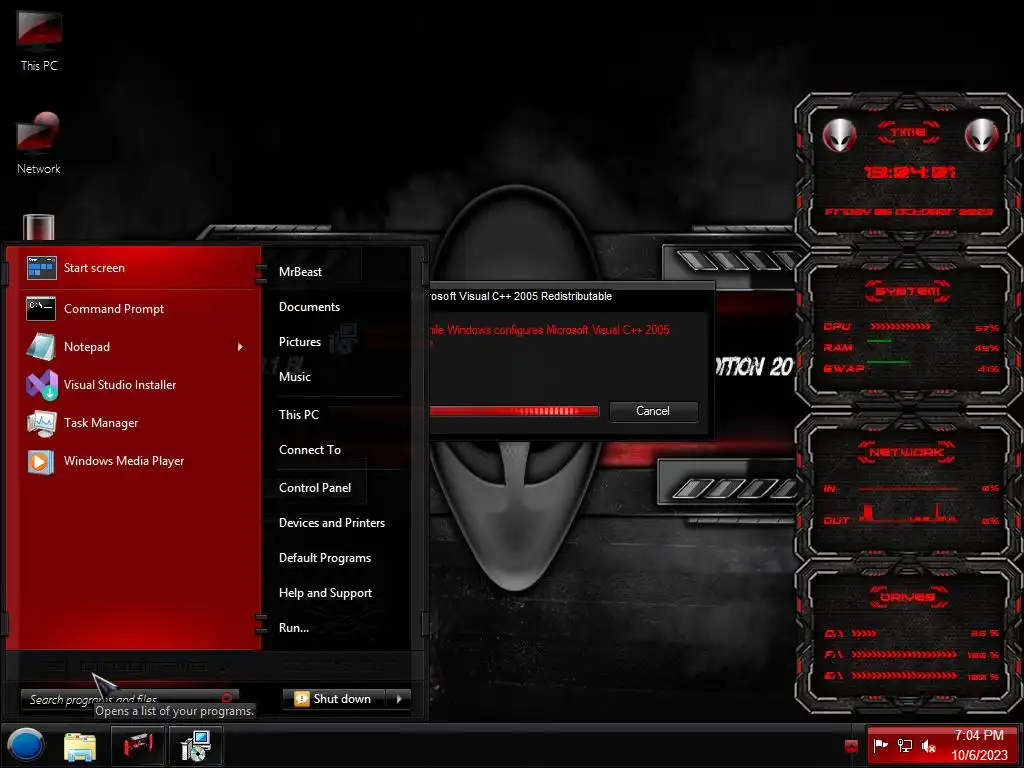Click the TIME widget header
Viewport: 1024px width, 768px height.
[908, 133]
